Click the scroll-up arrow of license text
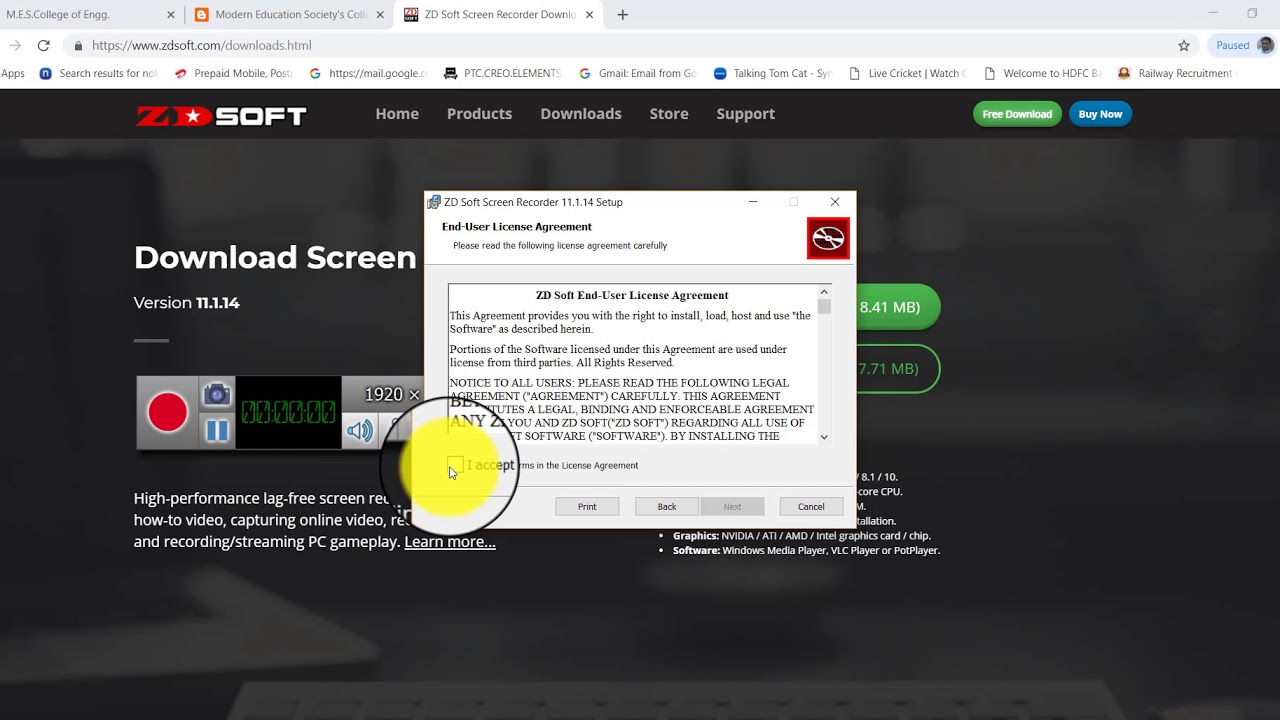 (x=824, y=292)
